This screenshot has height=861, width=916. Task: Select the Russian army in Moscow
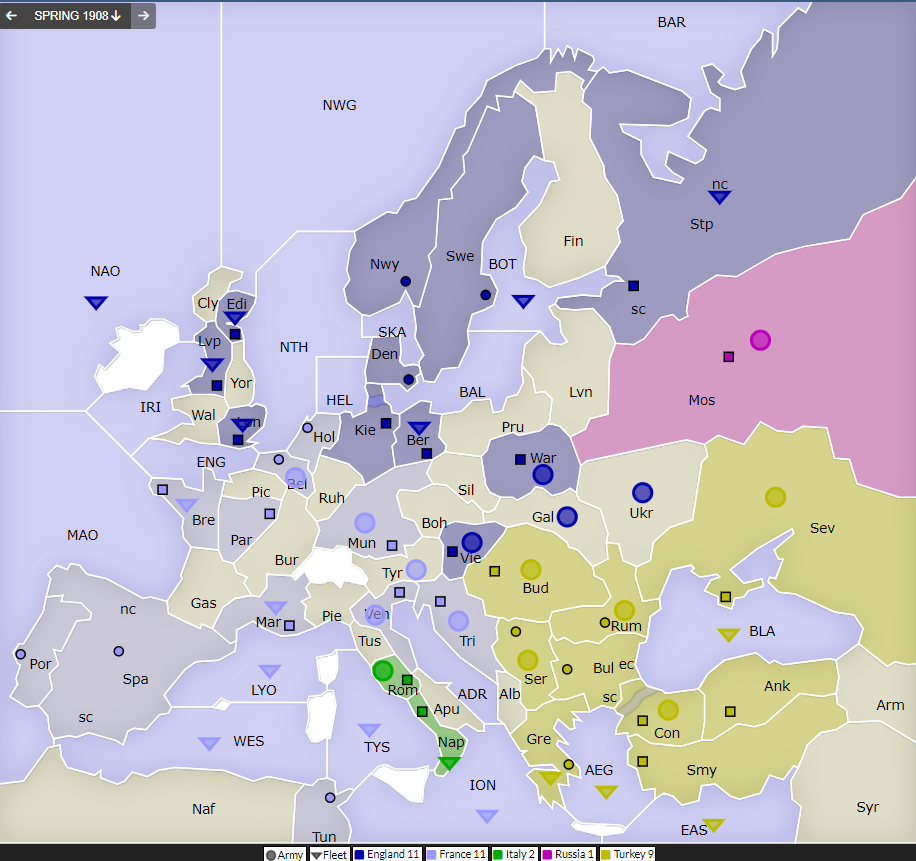tap(761, 340)
